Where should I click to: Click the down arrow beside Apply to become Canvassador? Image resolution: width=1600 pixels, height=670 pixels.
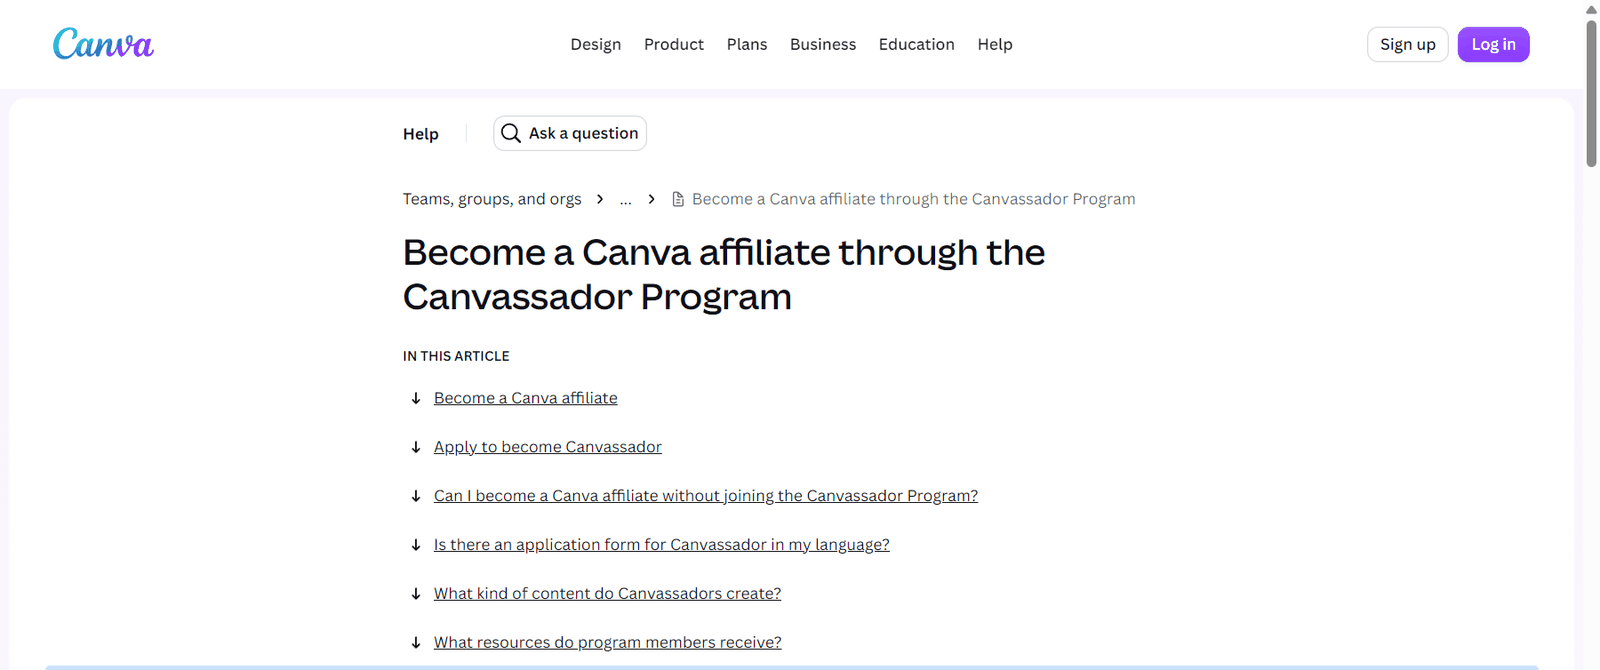click(x=416, y=447)
